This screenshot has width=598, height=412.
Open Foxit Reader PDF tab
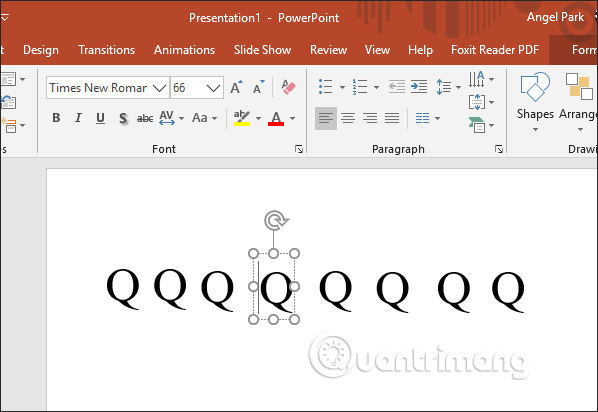(495, 50)
